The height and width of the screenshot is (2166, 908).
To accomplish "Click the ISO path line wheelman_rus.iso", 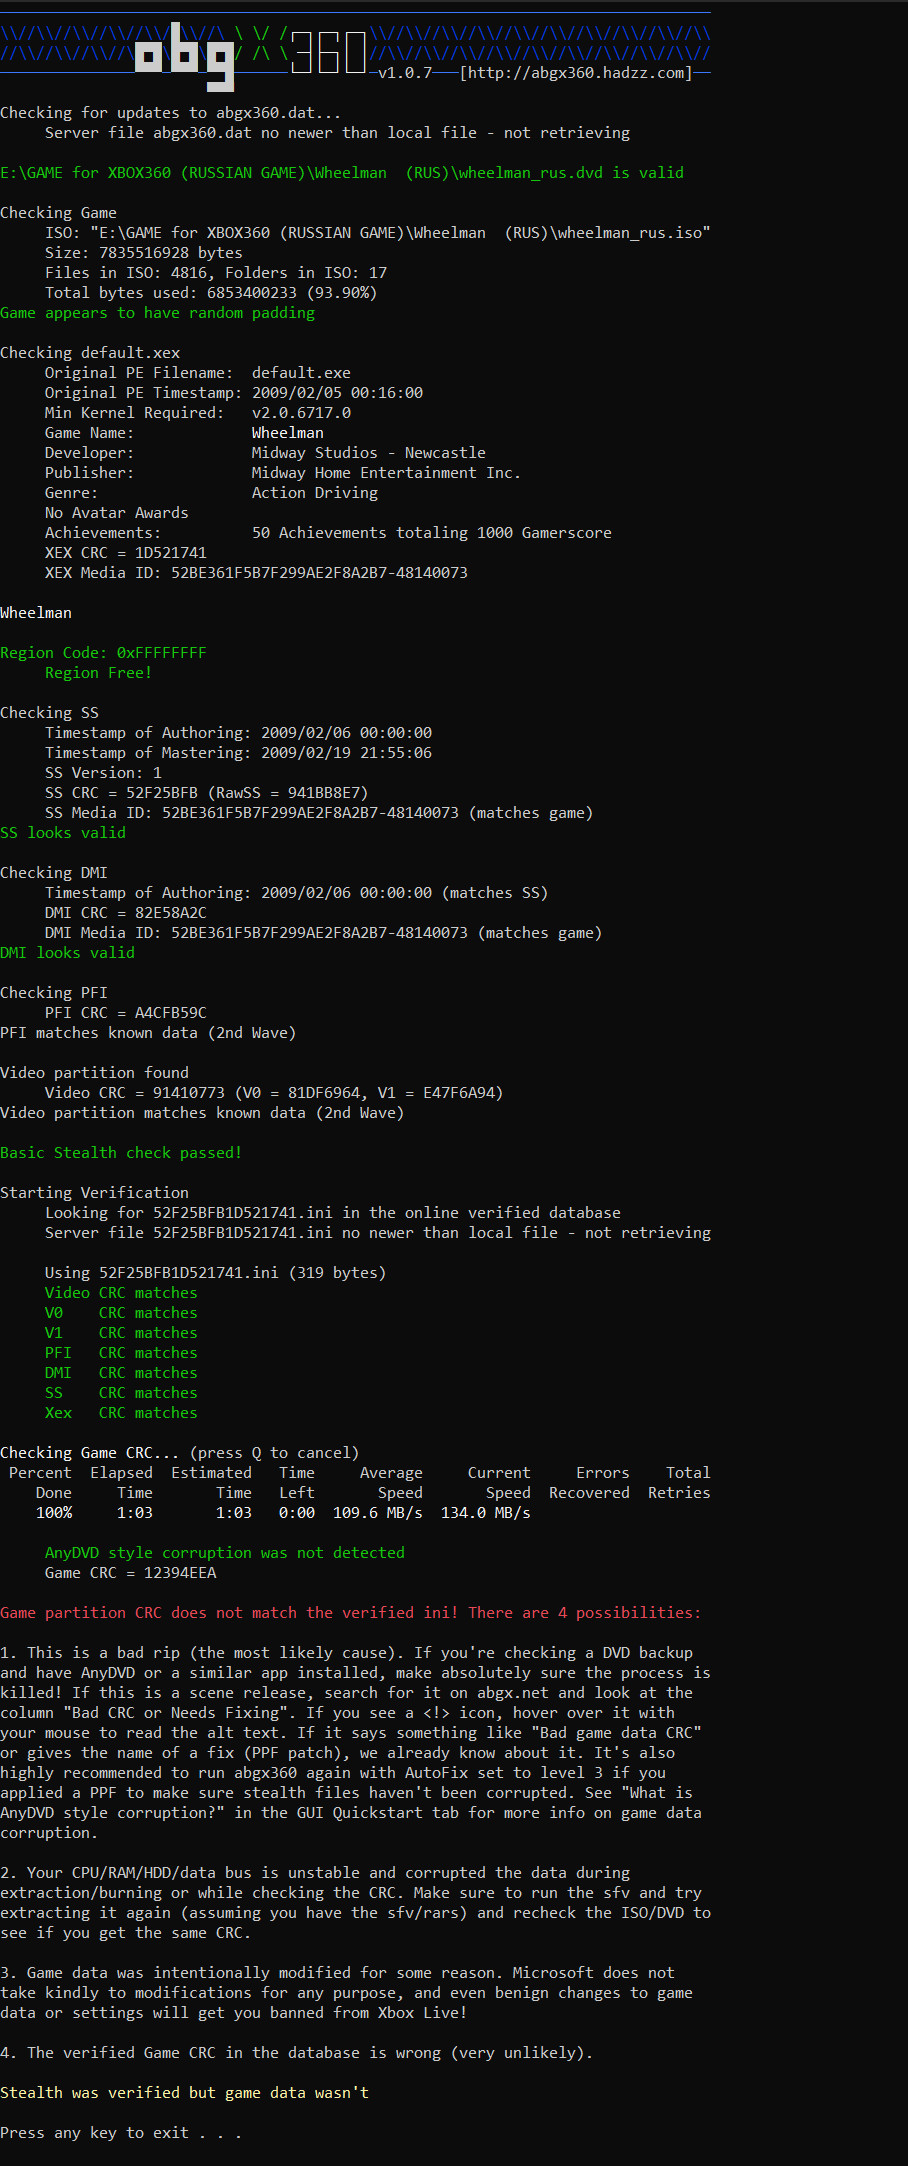I will point(378,233).
